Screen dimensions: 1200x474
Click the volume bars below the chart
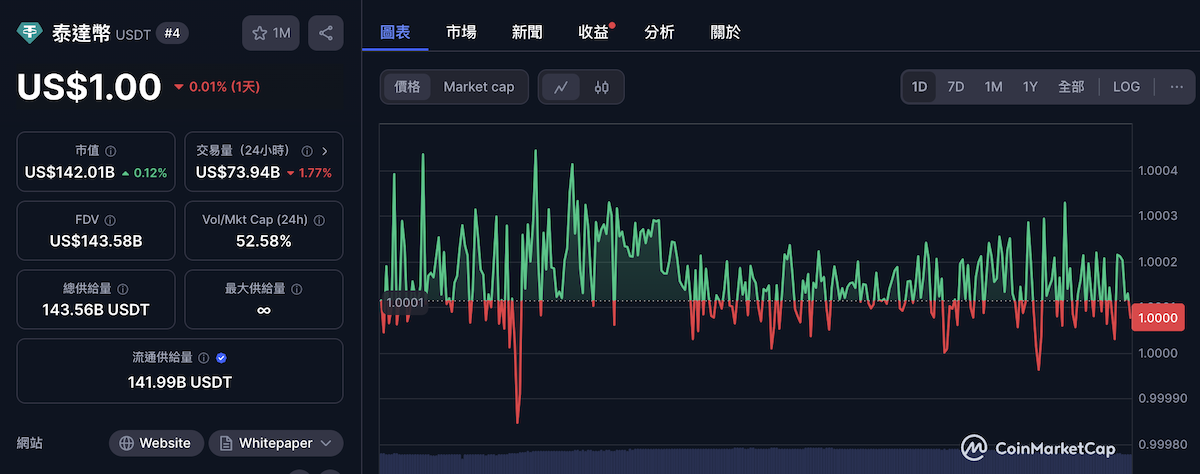coord(755,463)
